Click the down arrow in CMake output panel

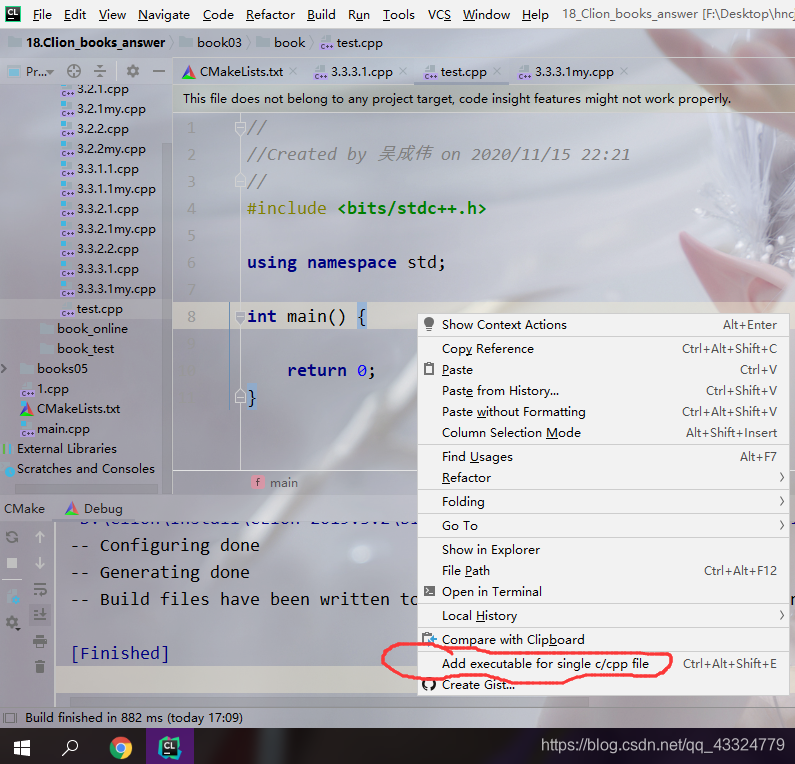40,563
